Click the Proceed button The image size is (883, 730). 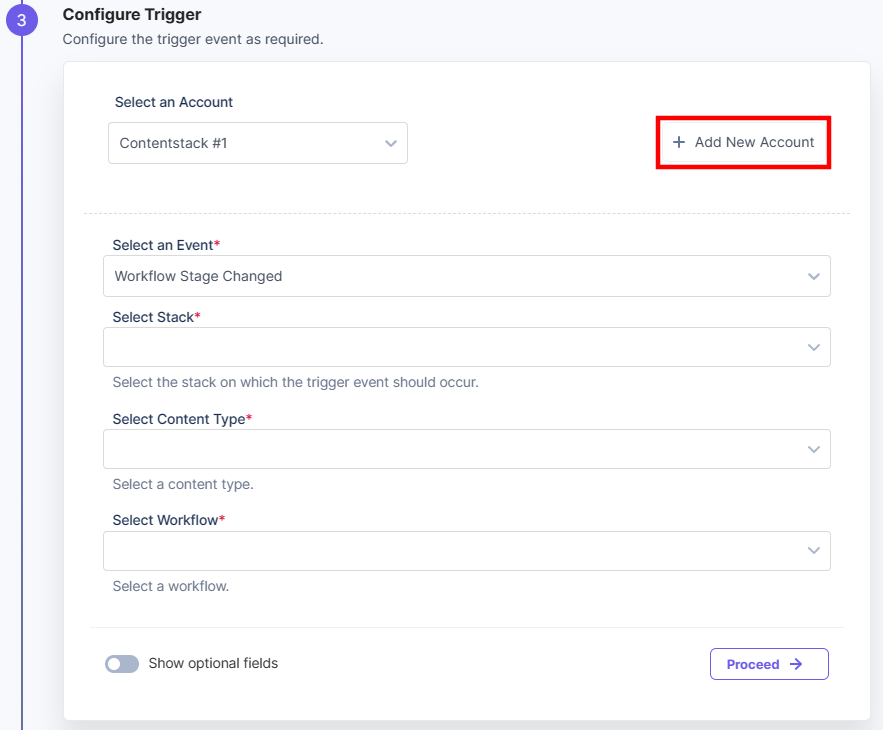pyautogui.click(x=769, y=664)
